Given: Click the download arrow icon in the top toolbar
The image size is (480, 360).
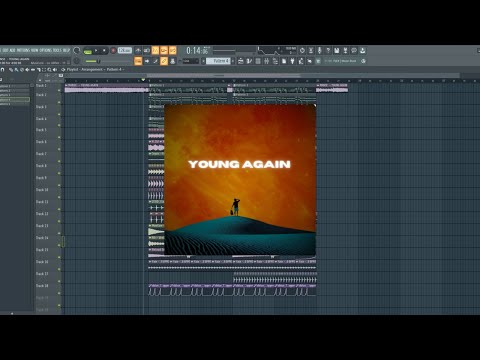Looking at the screenshot, I should coord(363,51).
